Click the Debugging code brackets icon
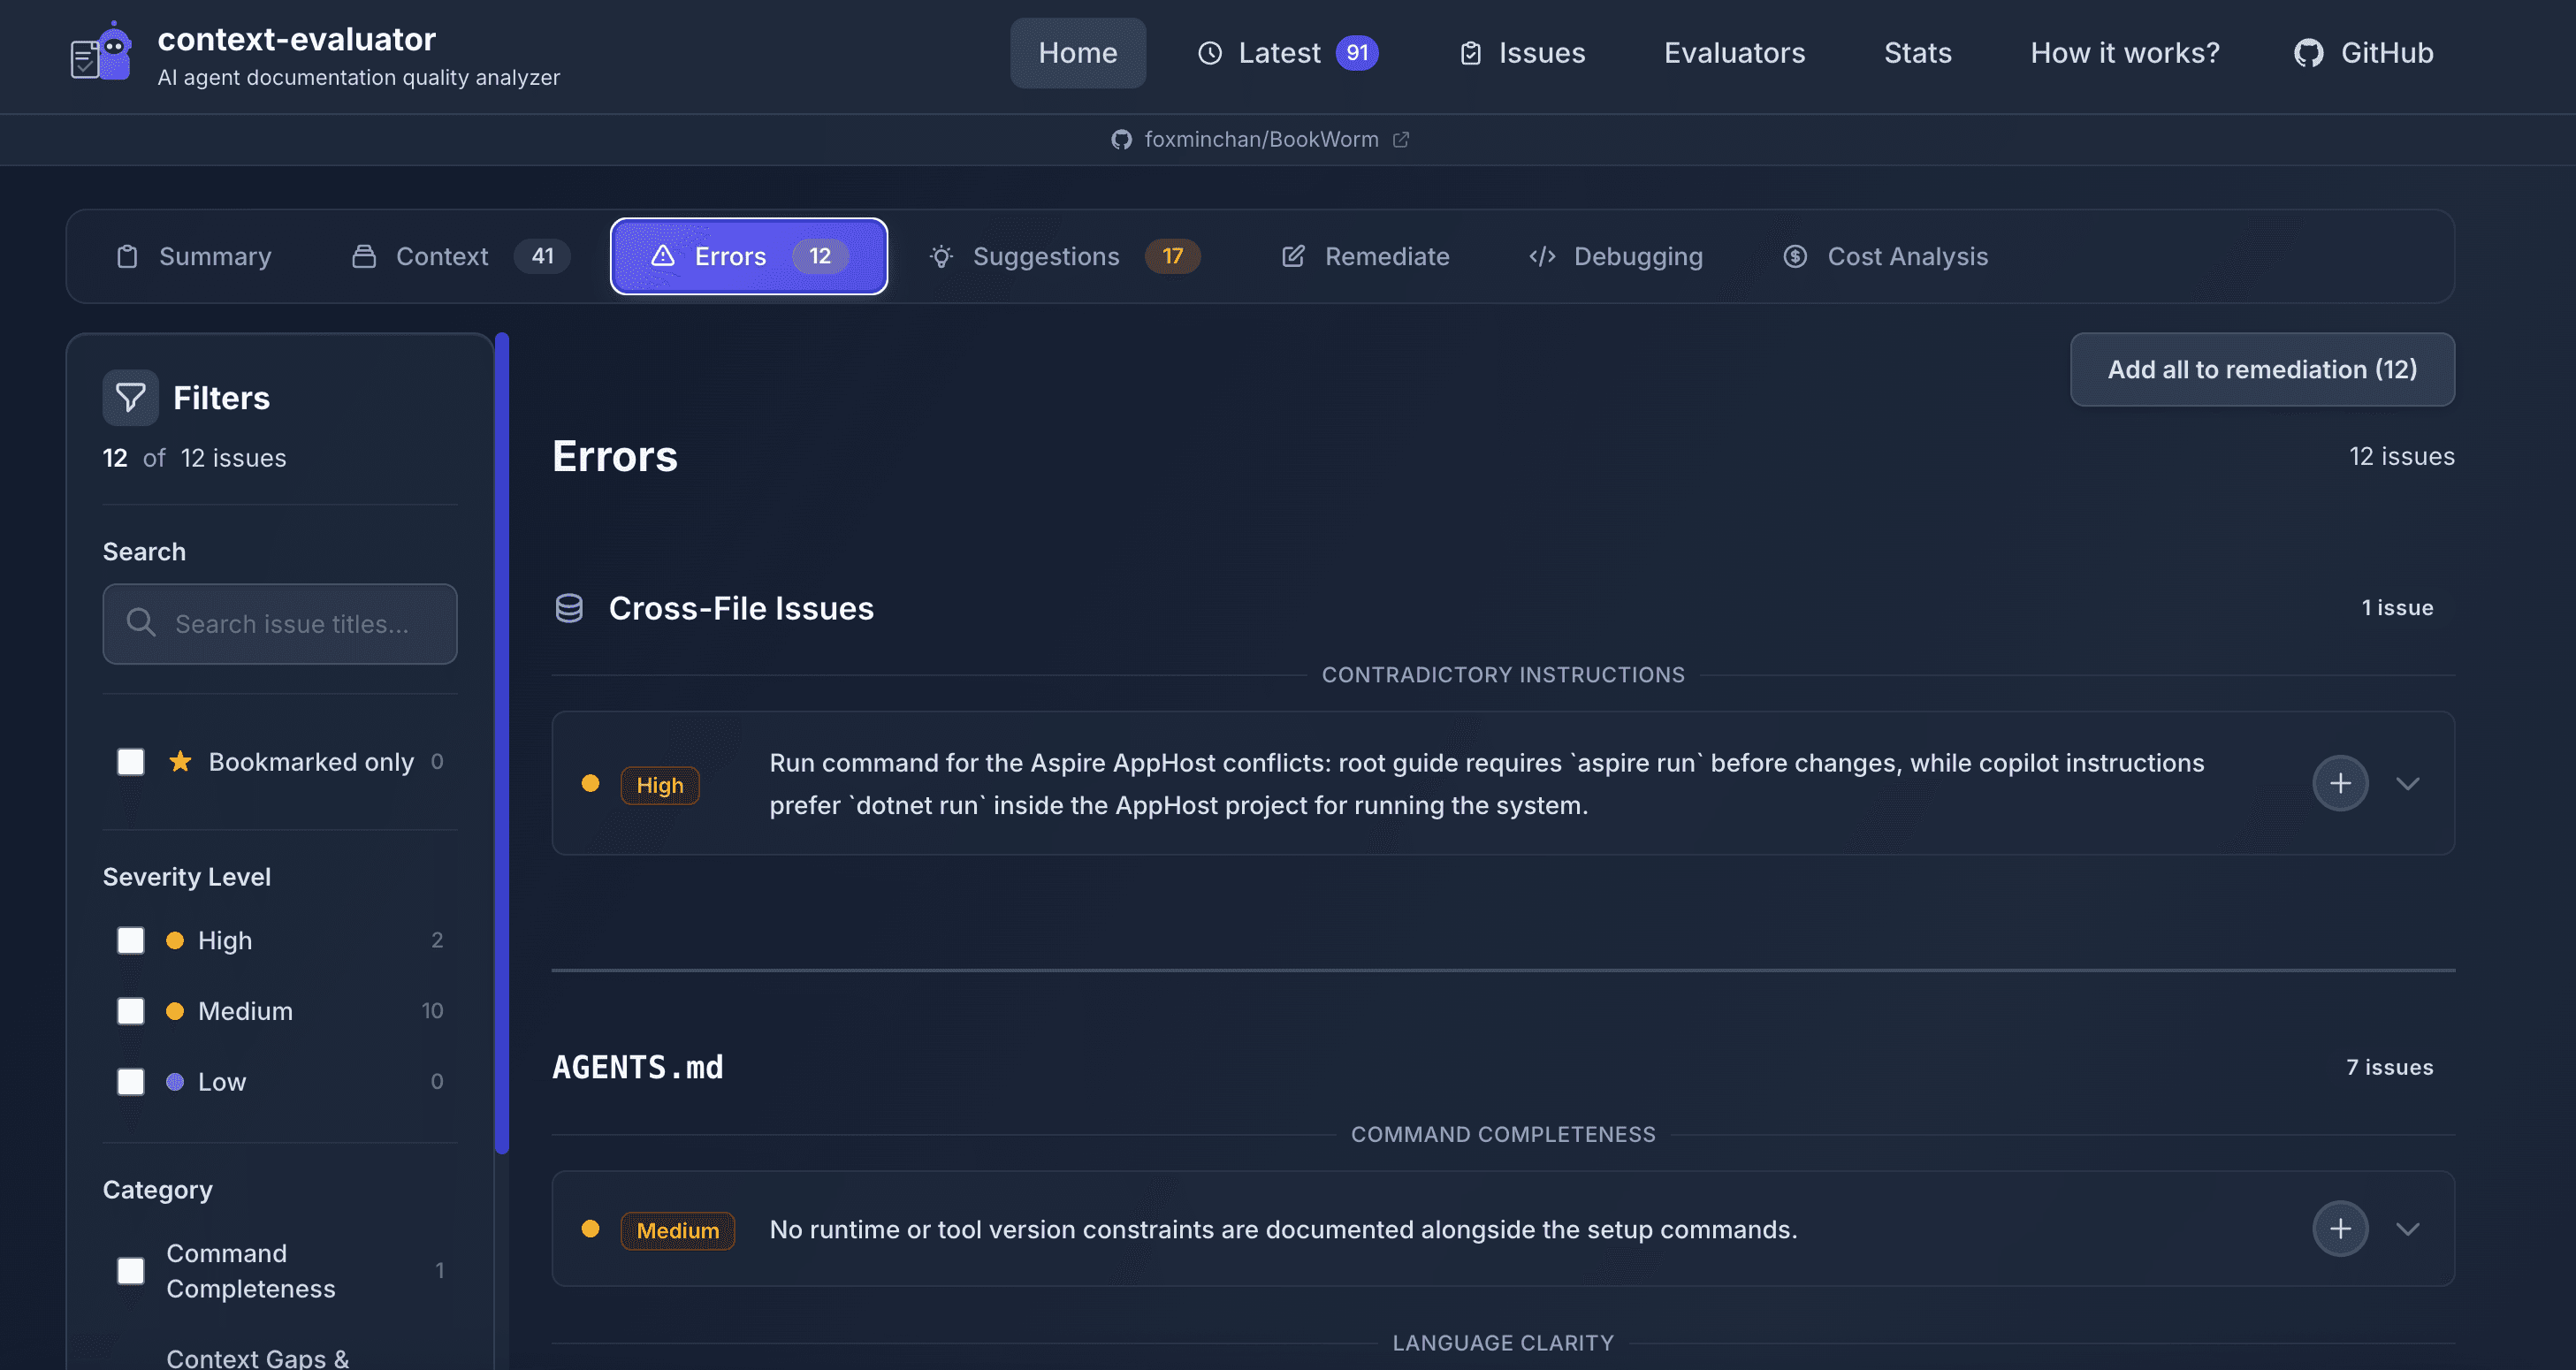The width and height of the screenshot is (2576, 1370). click(x=1542, y=256)
